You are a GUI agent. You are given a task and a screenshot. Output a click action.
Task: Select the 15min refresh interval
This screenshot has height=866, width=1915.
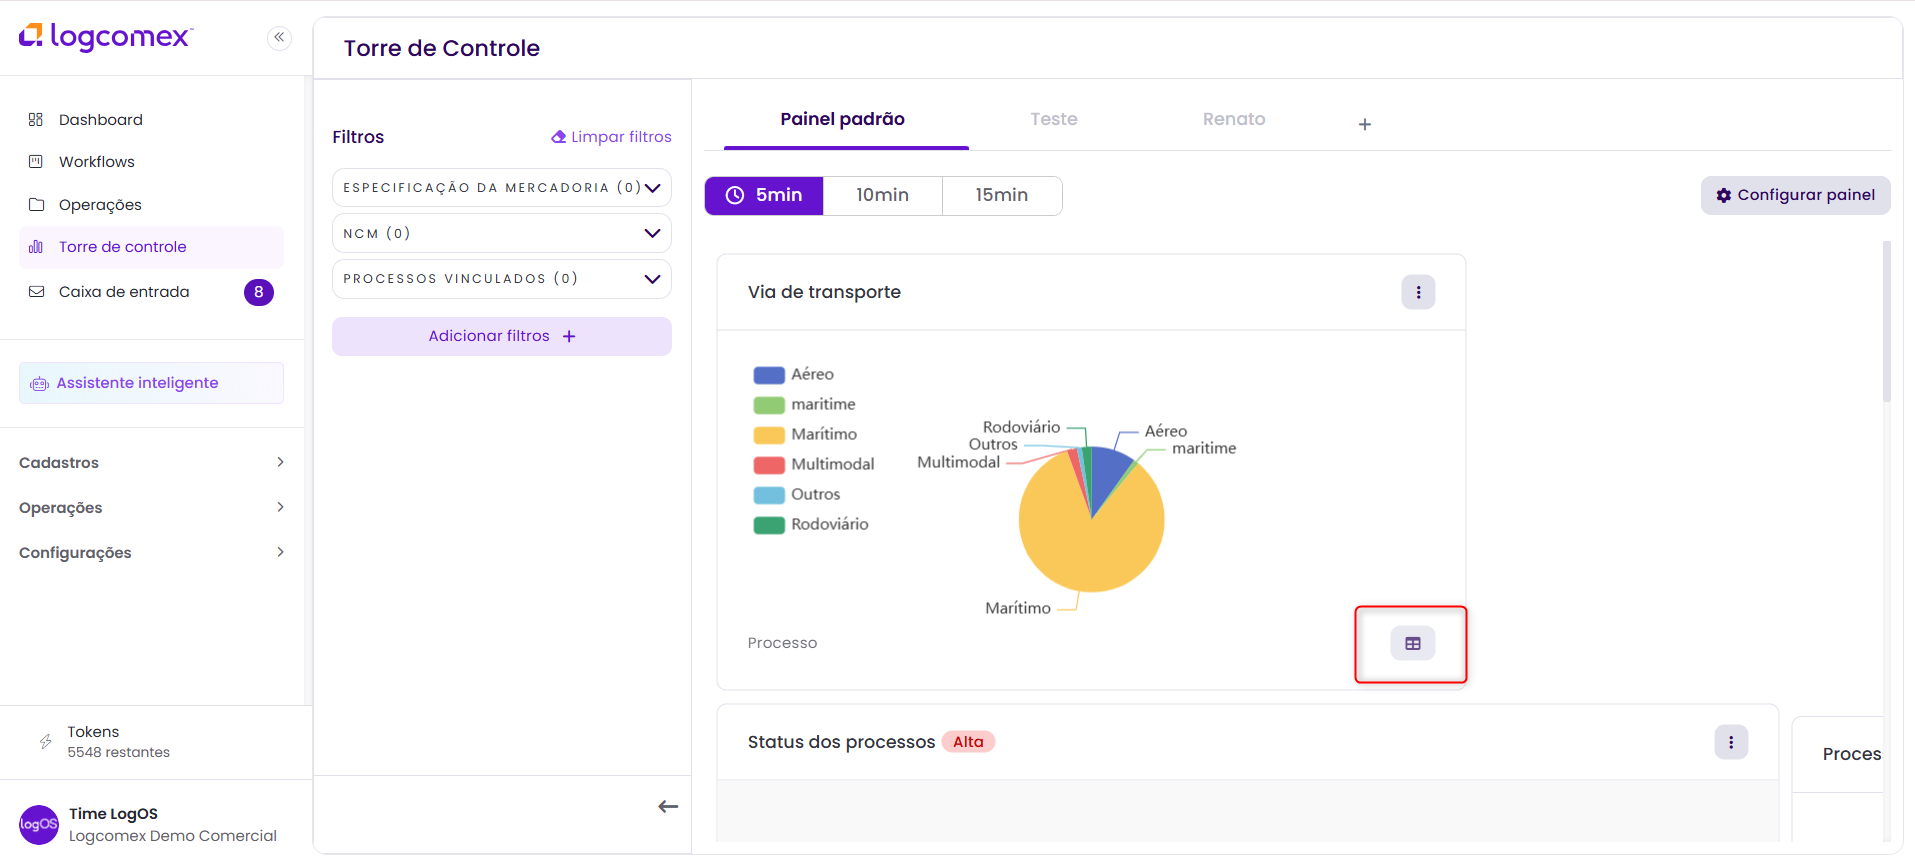click(x=1001, y=196)
